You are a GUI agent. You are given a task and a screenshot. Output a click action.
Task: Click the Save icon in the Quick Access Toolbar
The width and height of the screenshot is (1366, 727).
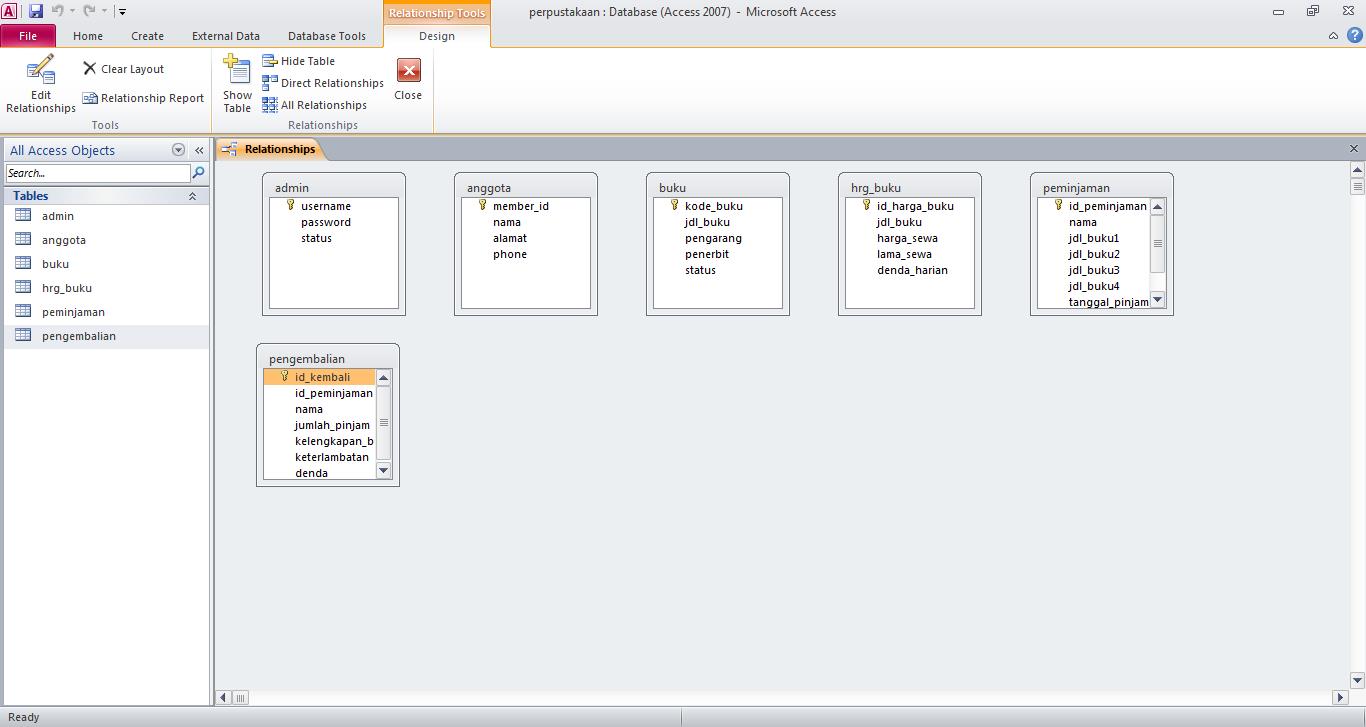point(36,11)
